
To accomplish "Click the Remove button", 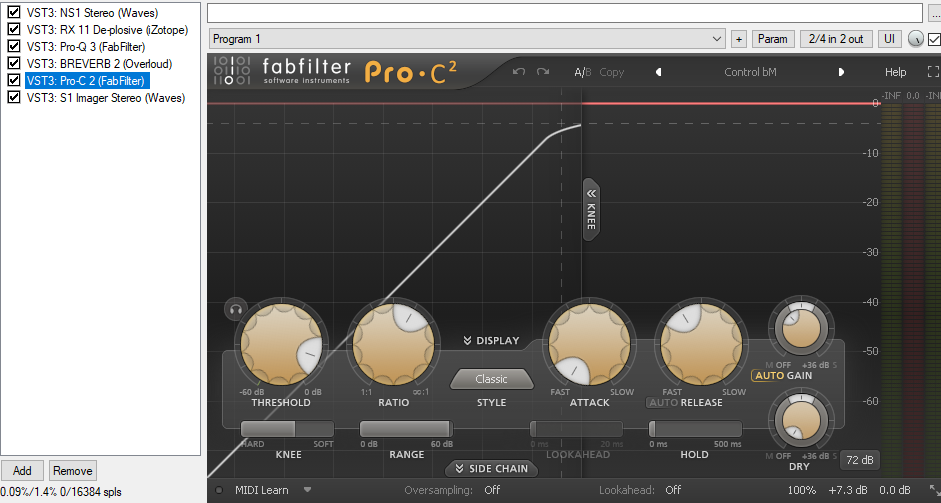I will click(72, 471).
